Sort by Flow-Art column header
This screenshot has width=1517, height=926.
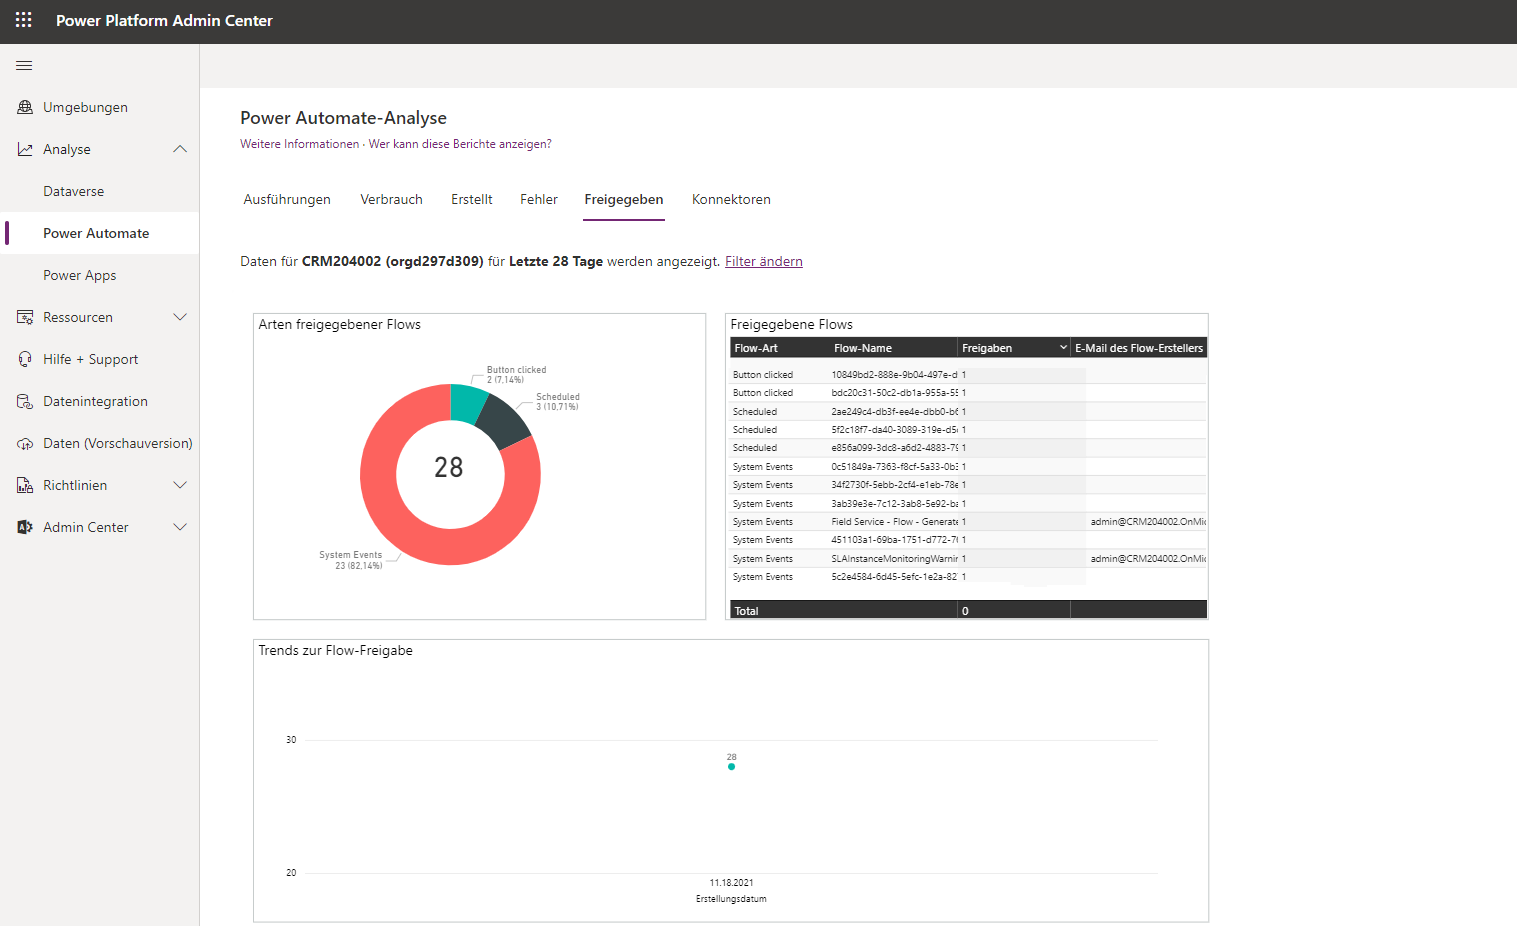coord(755,348)
